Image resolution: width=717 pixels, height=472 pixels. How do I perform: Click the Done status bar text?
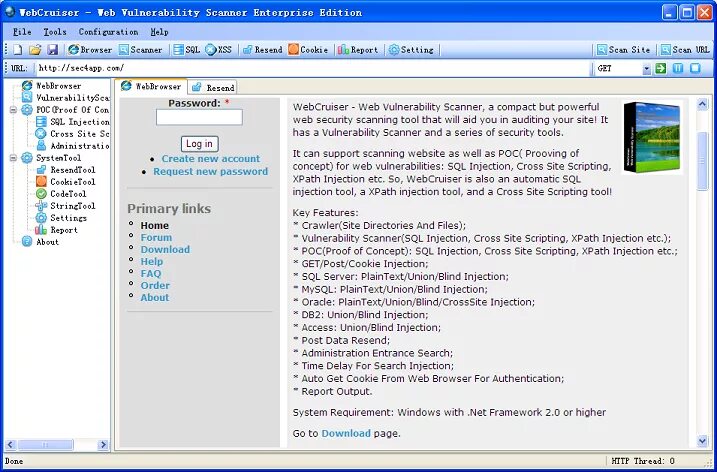click(14, 461)
